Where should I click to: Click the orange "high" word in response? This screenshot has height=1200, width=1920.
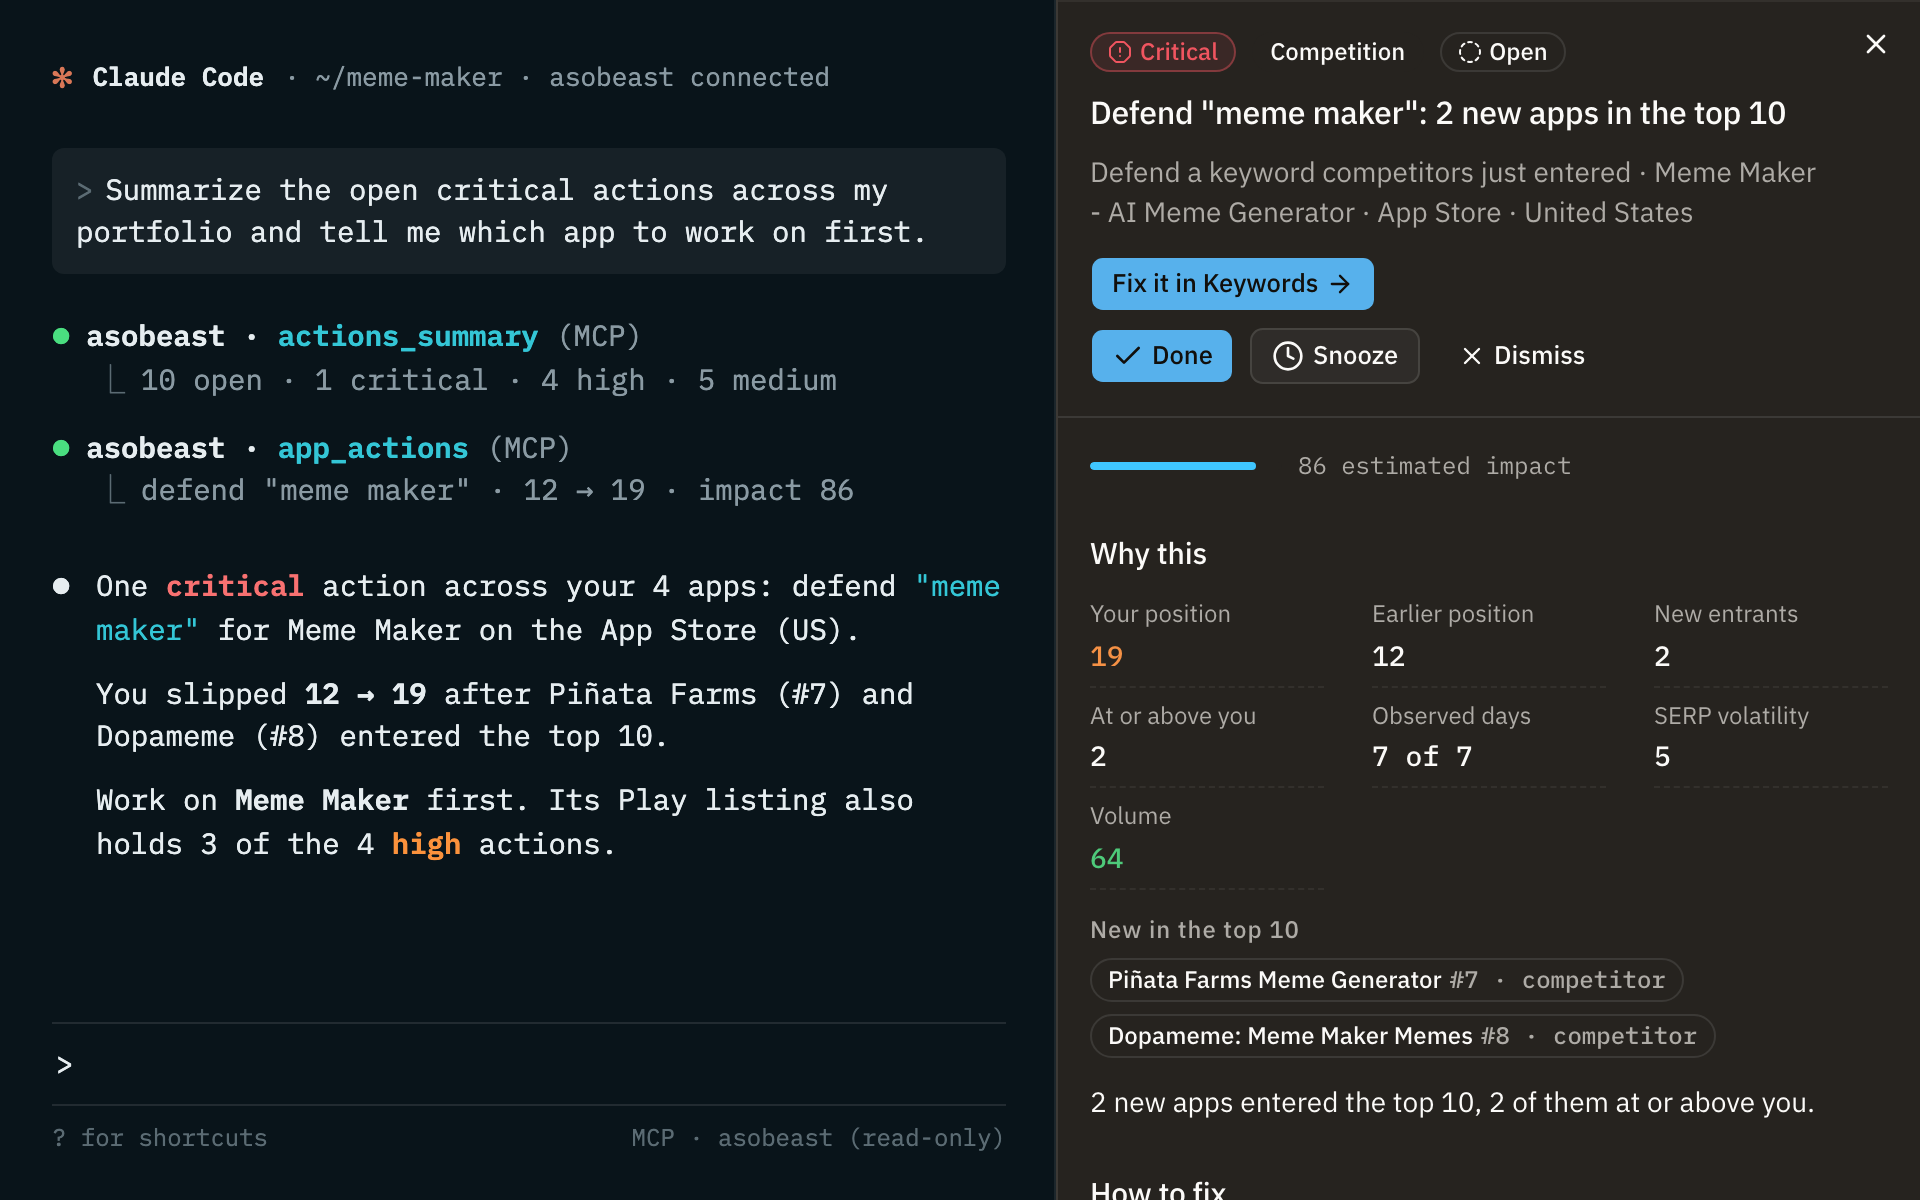(x=426, y=845)
